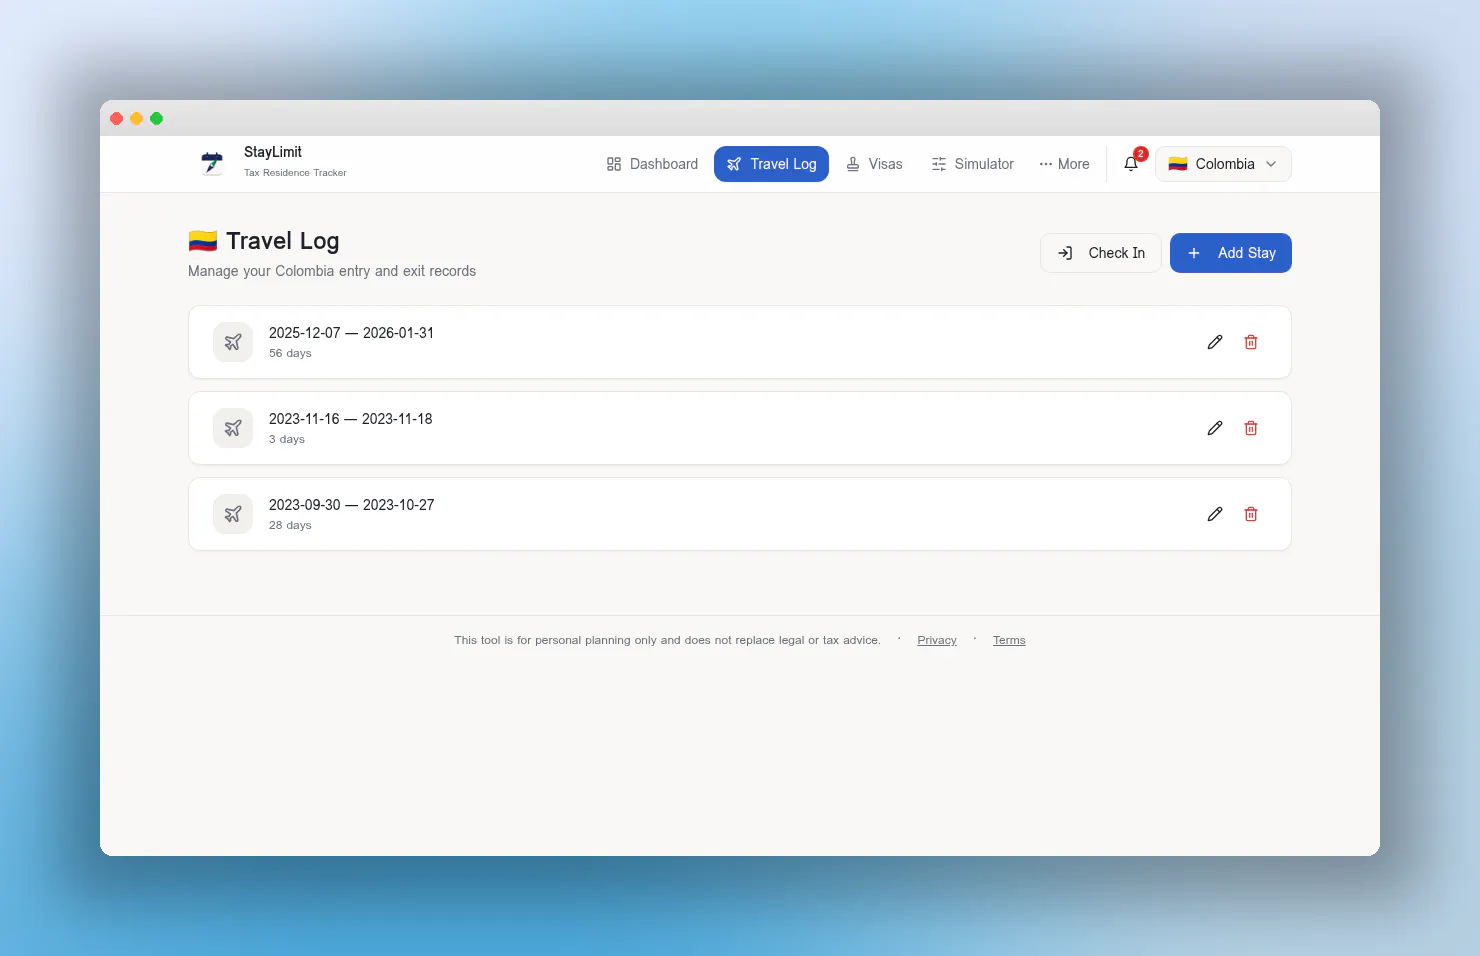Maximize the window with green button

[156, 118]
